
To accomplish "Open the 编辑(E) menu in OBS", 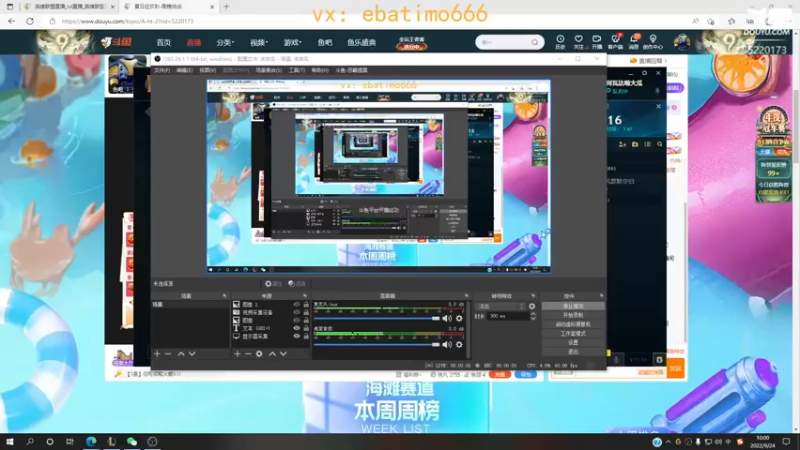I will (x=184, y=70).
